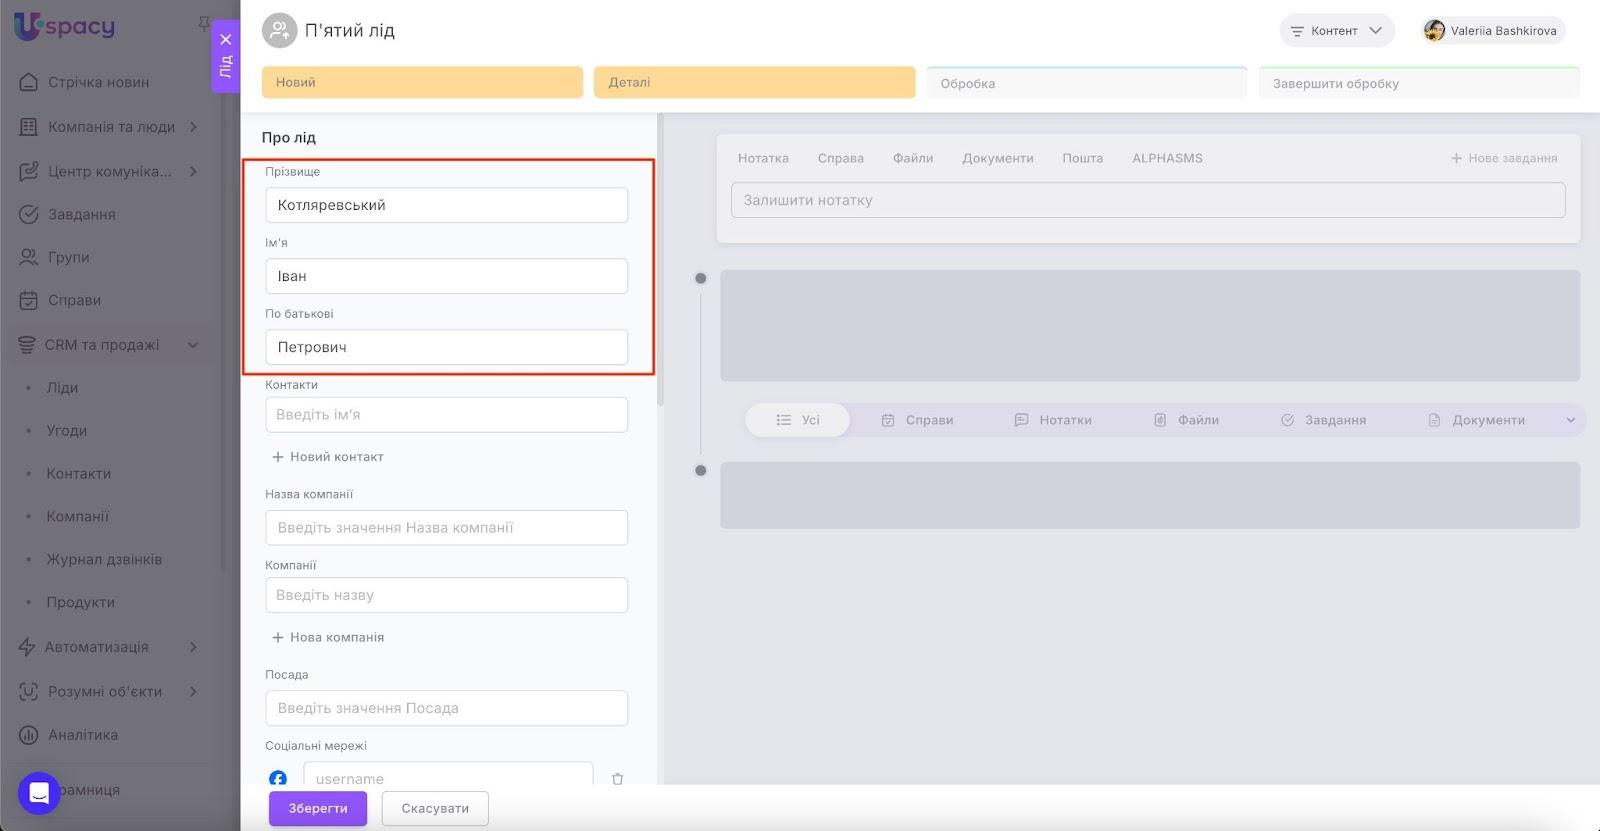The image size is (1600, 831).
Task: Delete social network entry with trash icon
Action: pyautogui.click(x=617, y=778)
